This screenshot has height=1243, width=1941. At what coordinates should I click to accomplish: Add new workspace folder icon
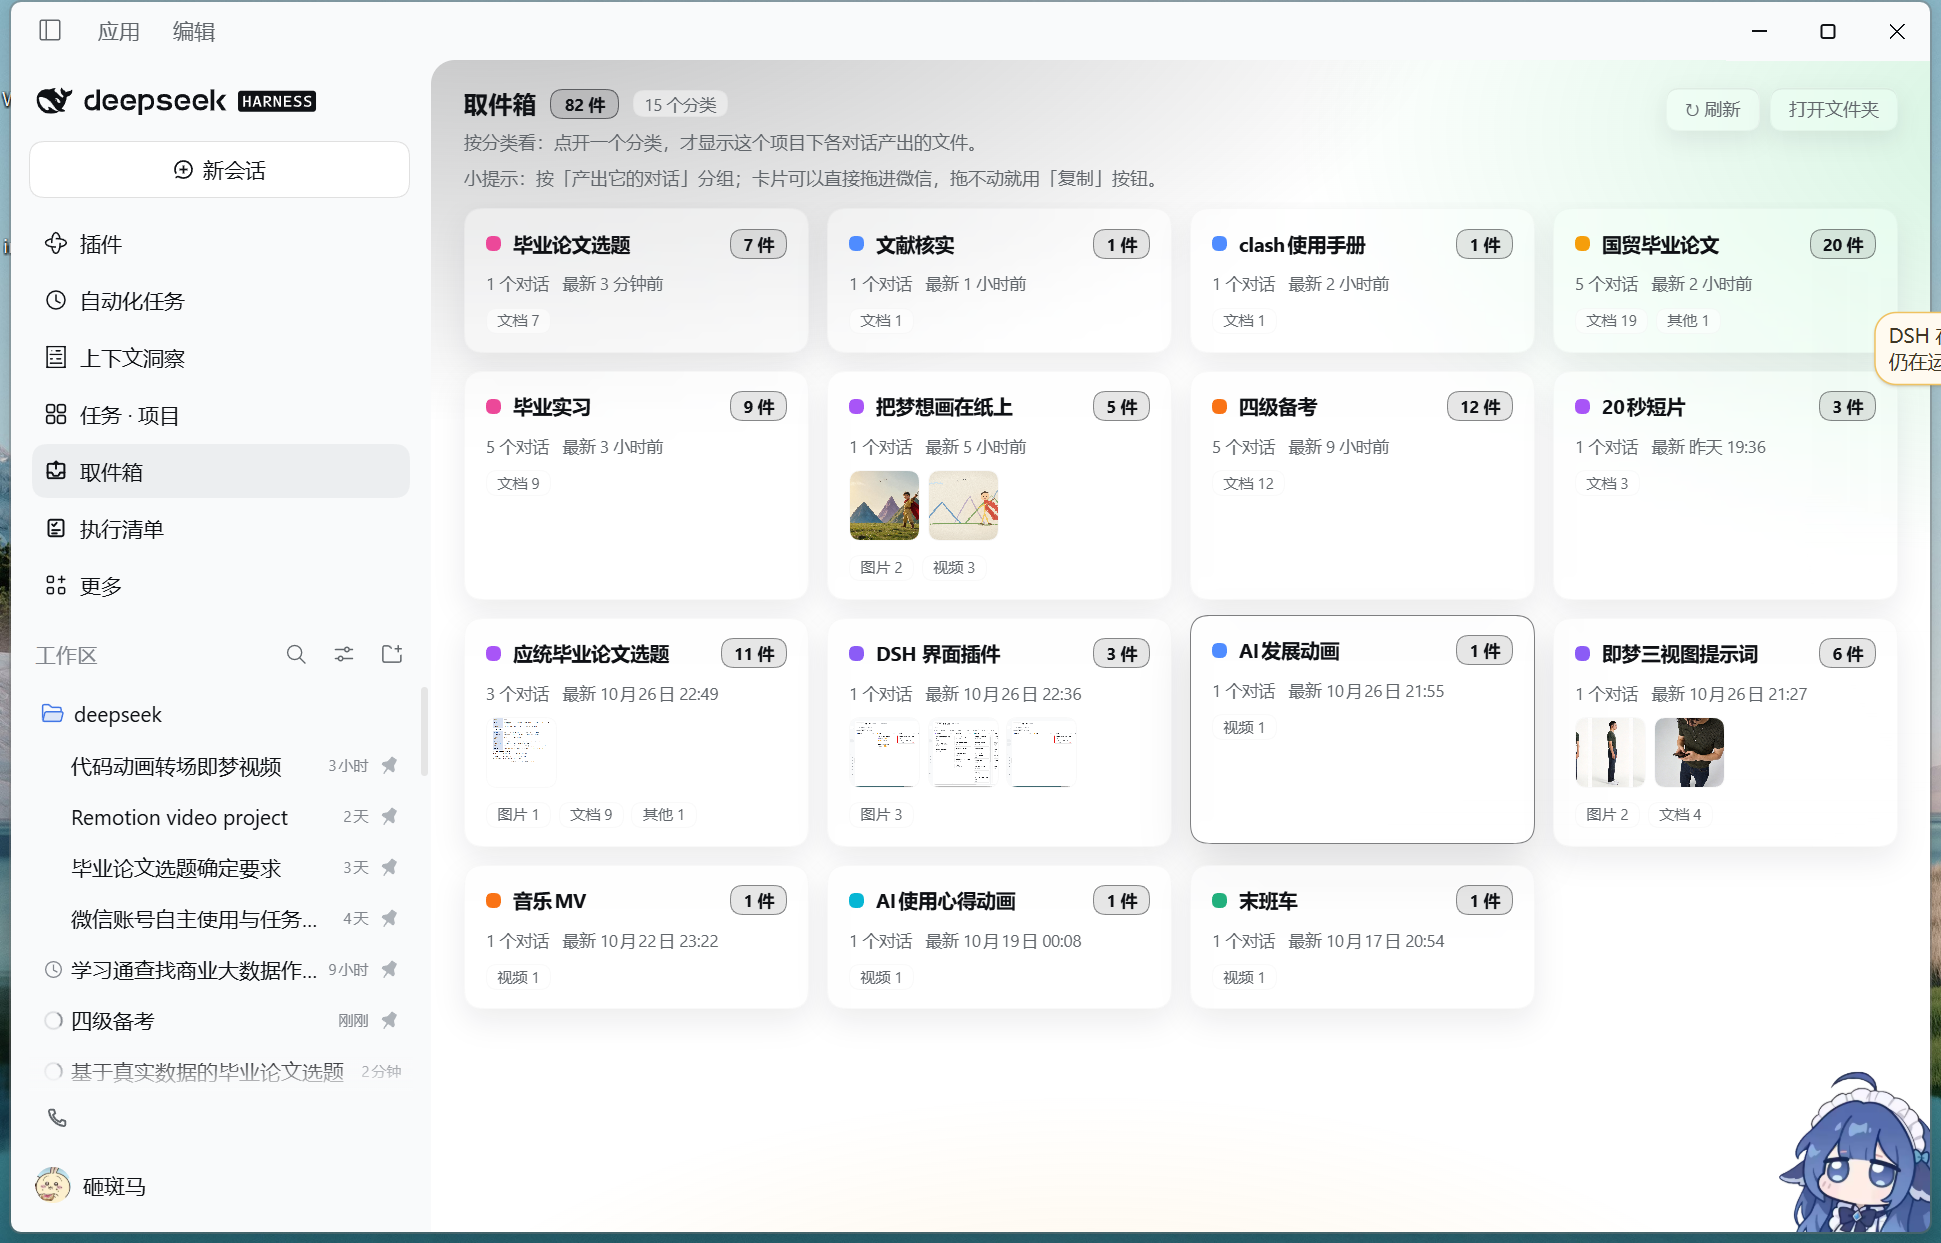pos(392,655)
